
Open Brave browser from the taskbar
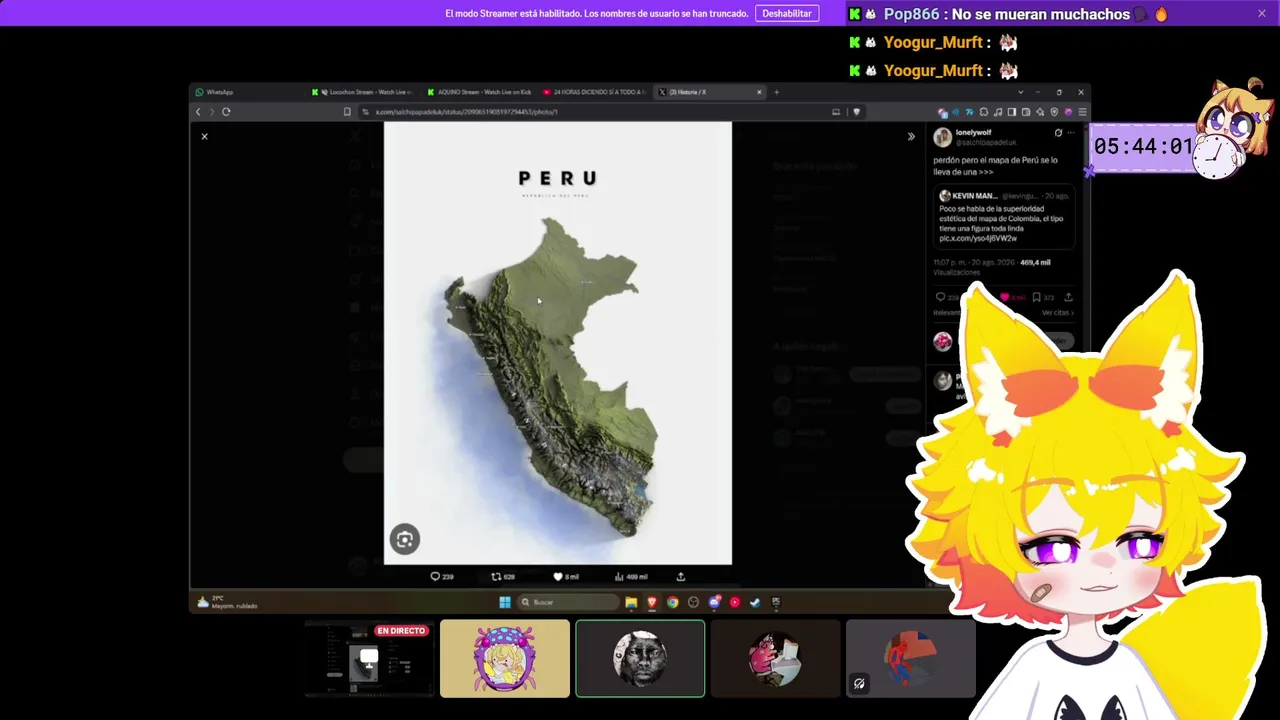pos(652,602)
